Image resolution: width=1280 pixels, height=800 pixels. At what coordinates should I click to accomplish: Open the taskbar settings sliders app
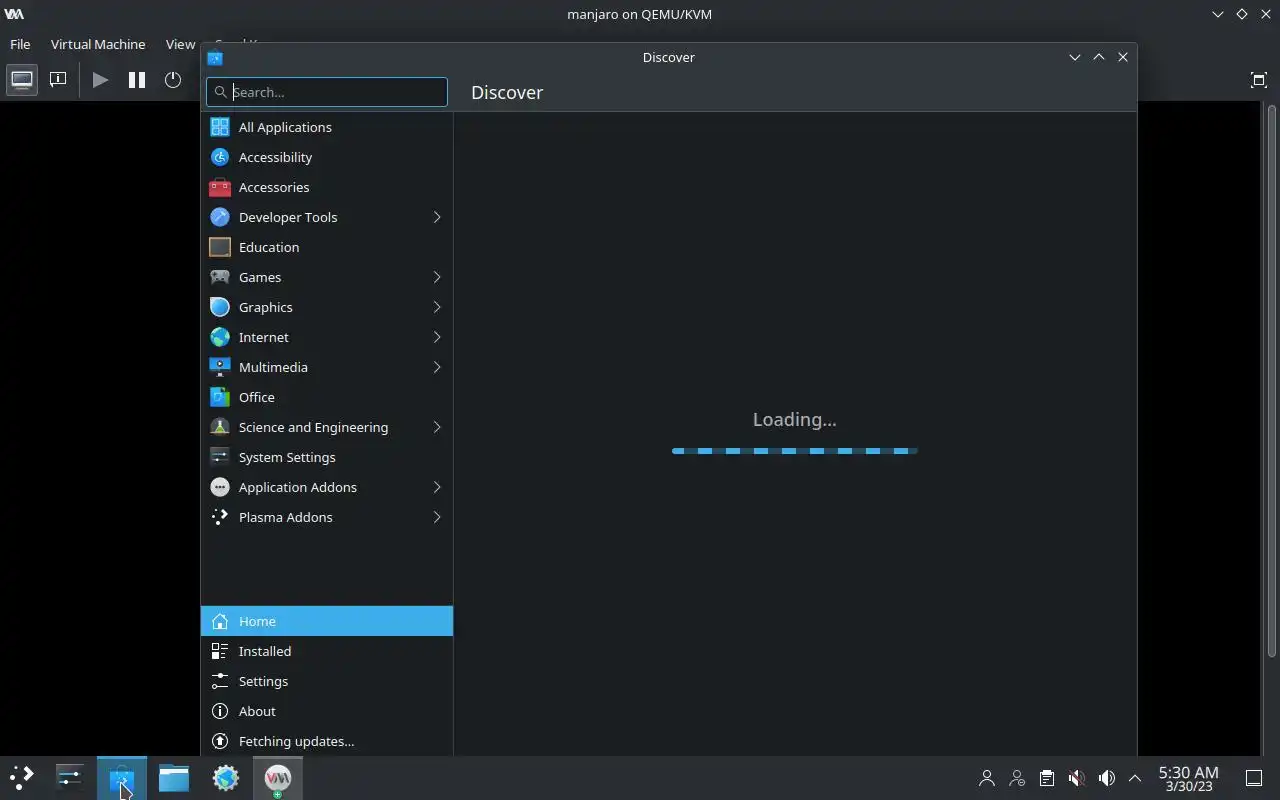click(x=70, y=778)
